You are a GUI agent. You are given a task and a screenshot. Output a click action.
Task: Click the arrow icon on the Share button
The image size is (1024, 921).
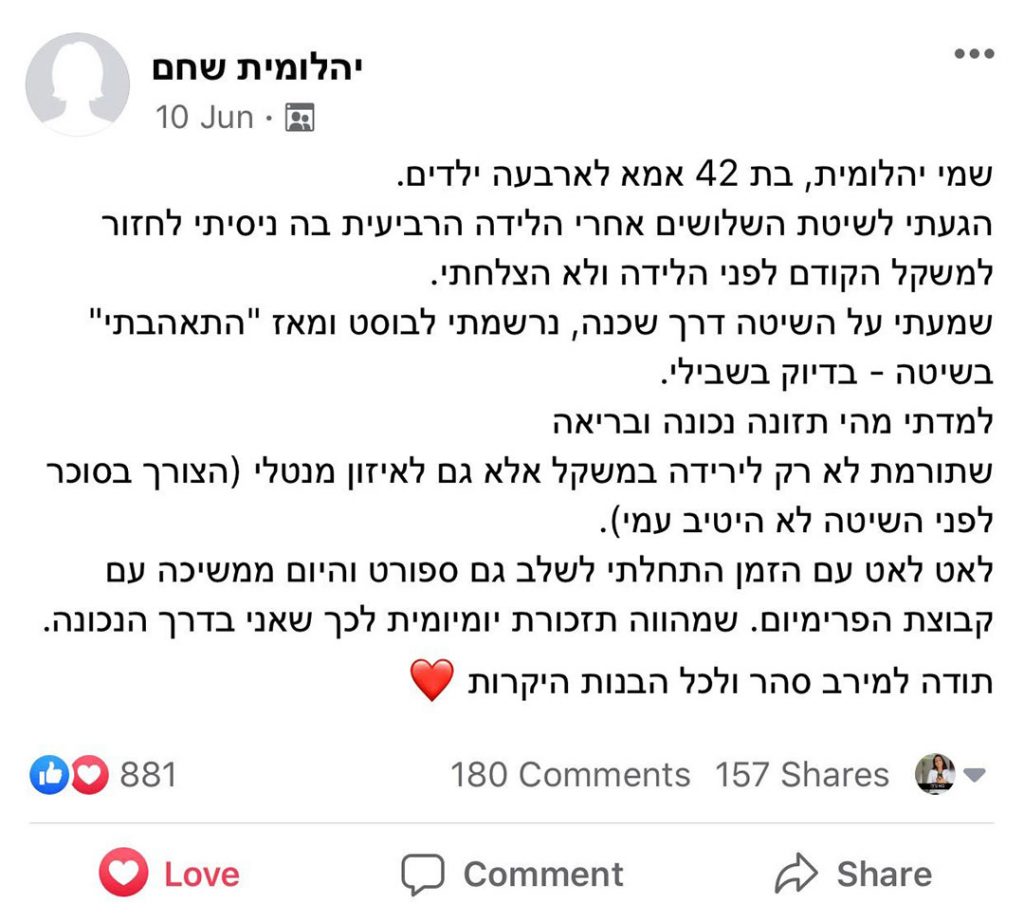coord(795,875)
